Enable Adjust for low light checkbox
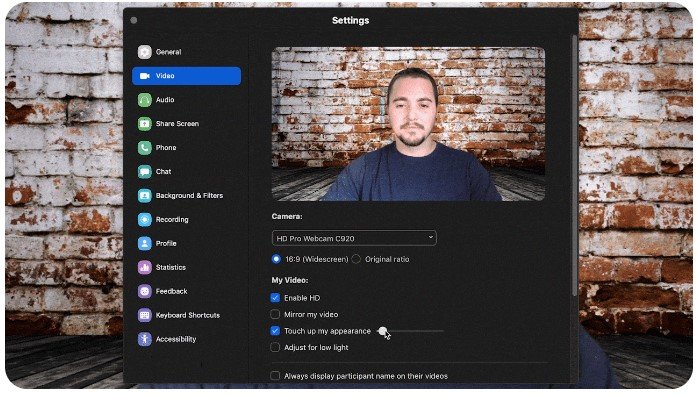The image size is (698, 395). (275, 347)
